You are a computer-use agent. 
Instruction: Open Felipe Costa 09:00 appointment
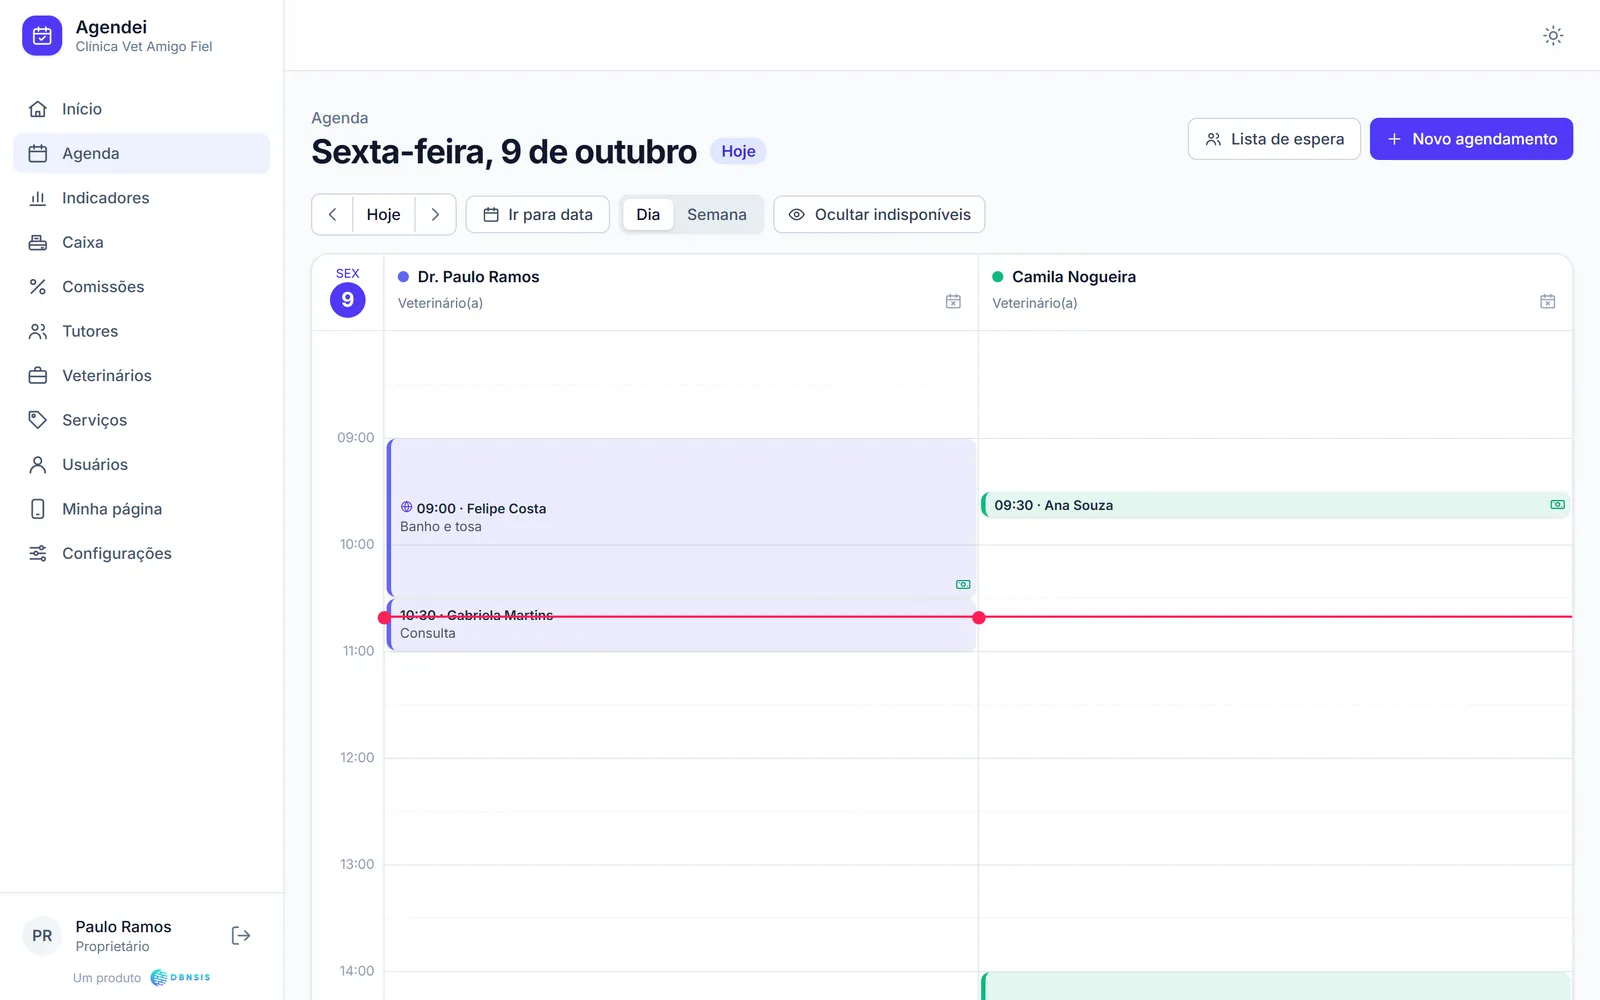pyautogui.click(x=681, y=517)
